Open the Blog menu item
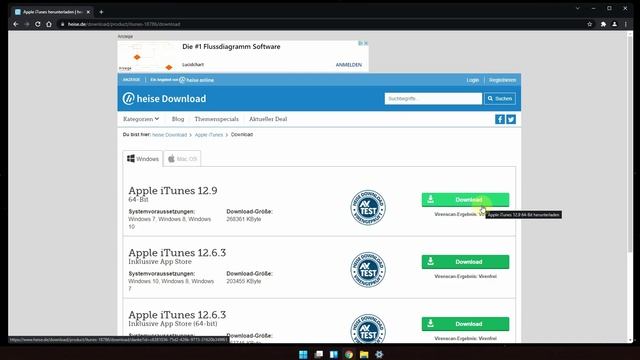The height and width of the screenshot is (360, 640). tap(178, 119)
